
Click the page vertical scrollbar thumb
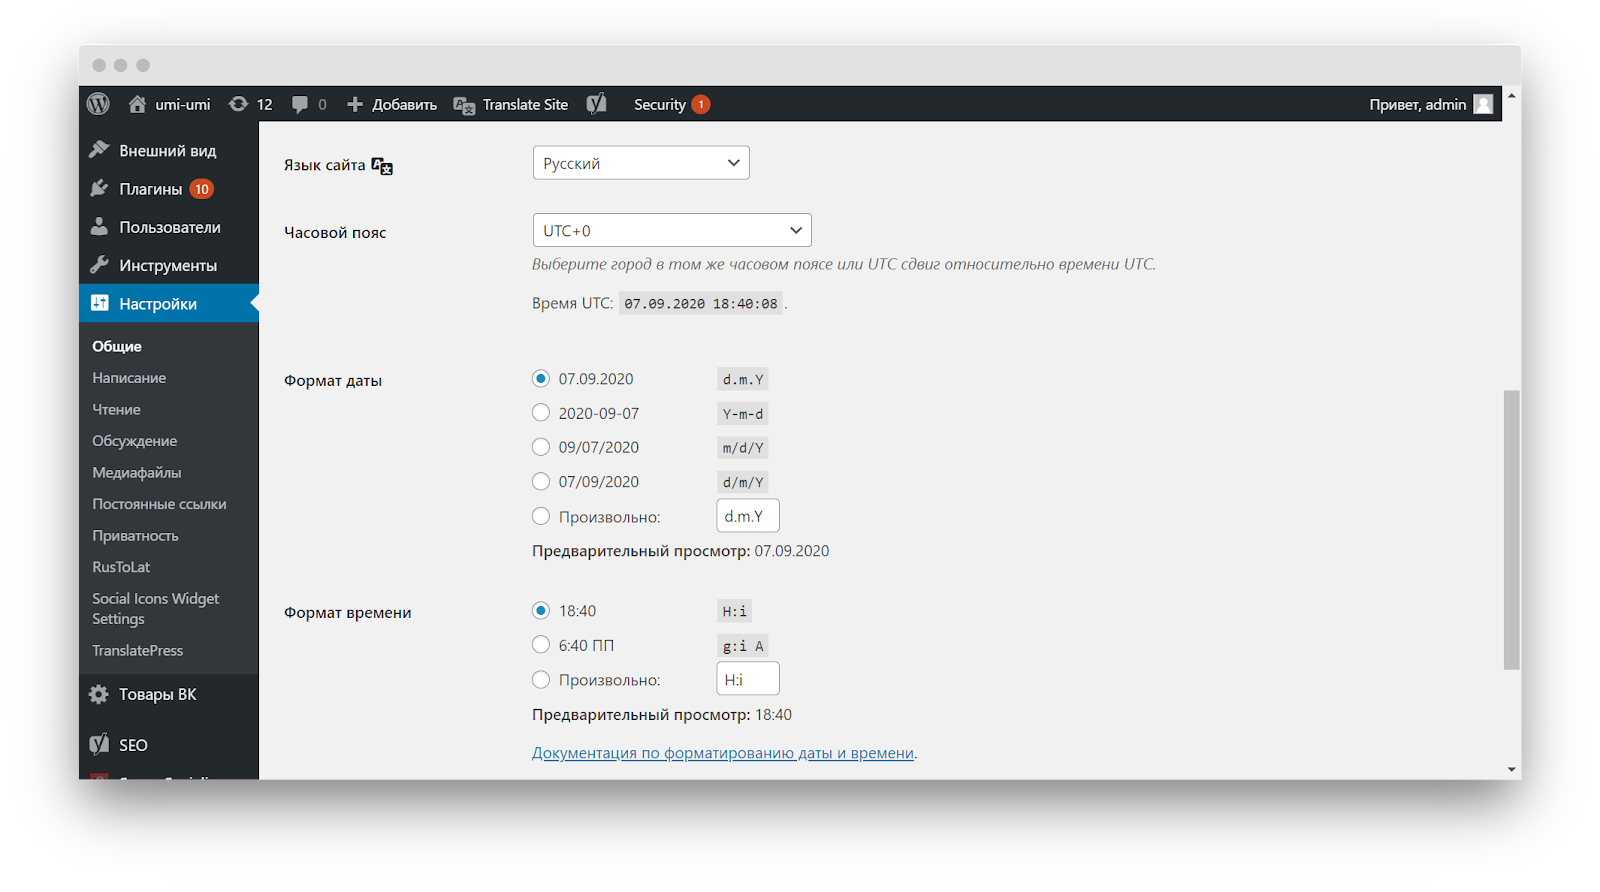coord(1512,529)
